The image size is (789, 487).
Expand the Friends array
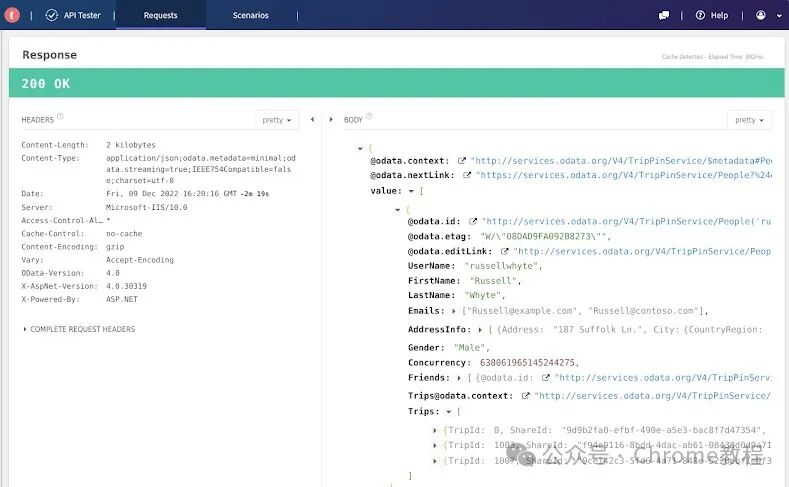pyautogui.click(x=459, y=378)
